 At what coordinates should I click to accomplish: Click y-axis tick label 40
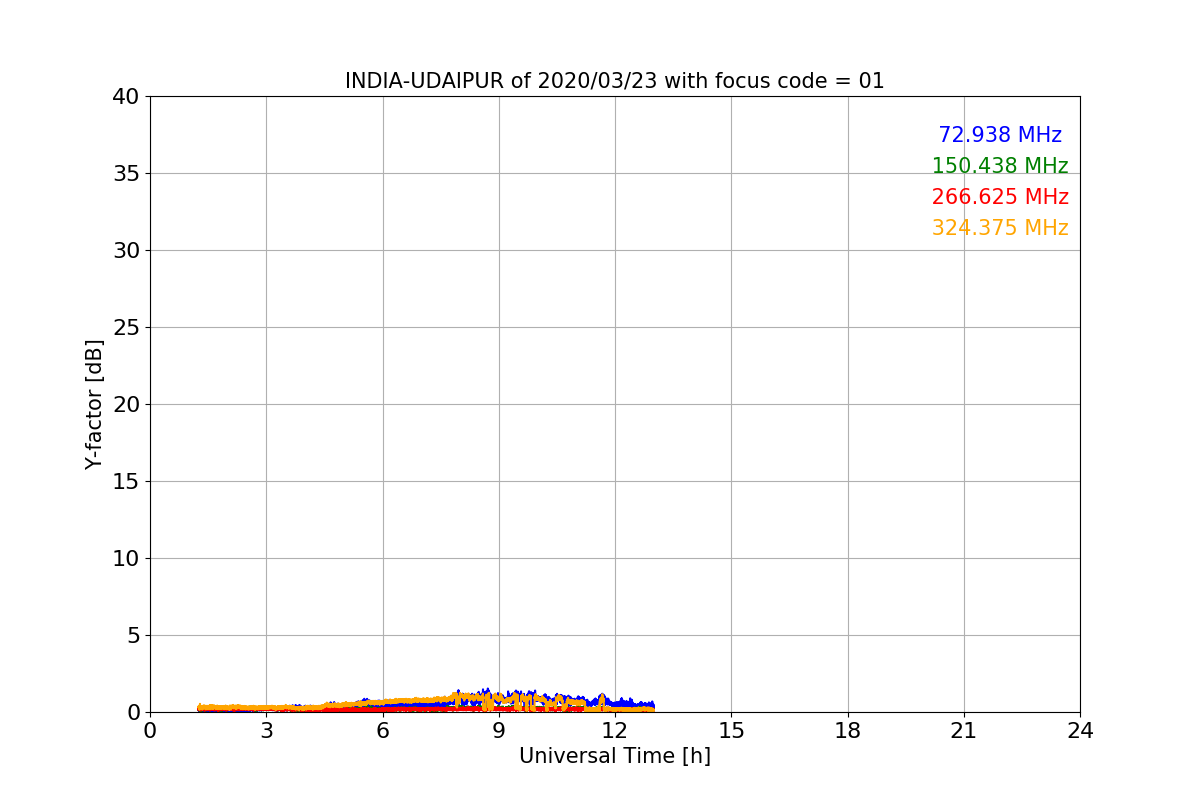click(x=127, y=97)
